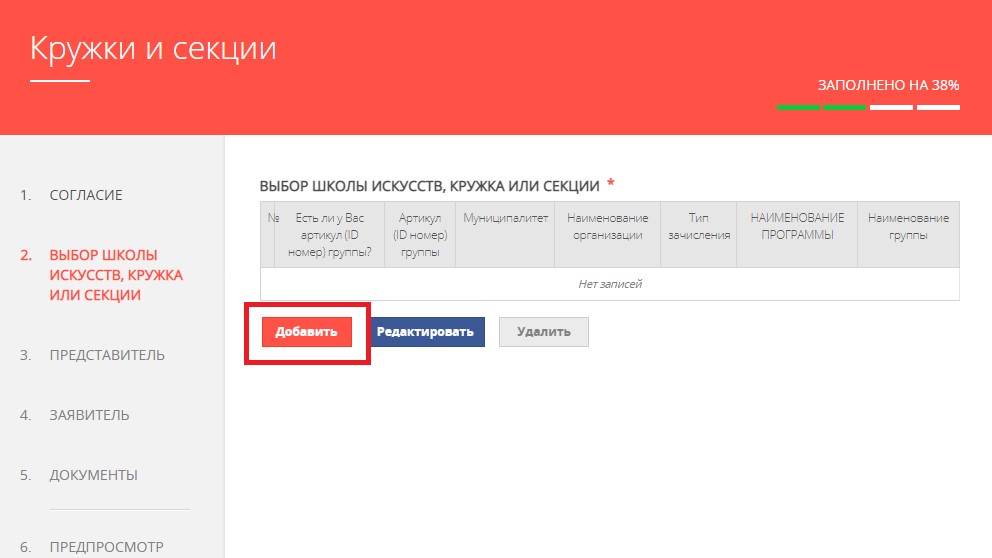
Task: Click the red Добавить button
Action: (x=307, y=332)
